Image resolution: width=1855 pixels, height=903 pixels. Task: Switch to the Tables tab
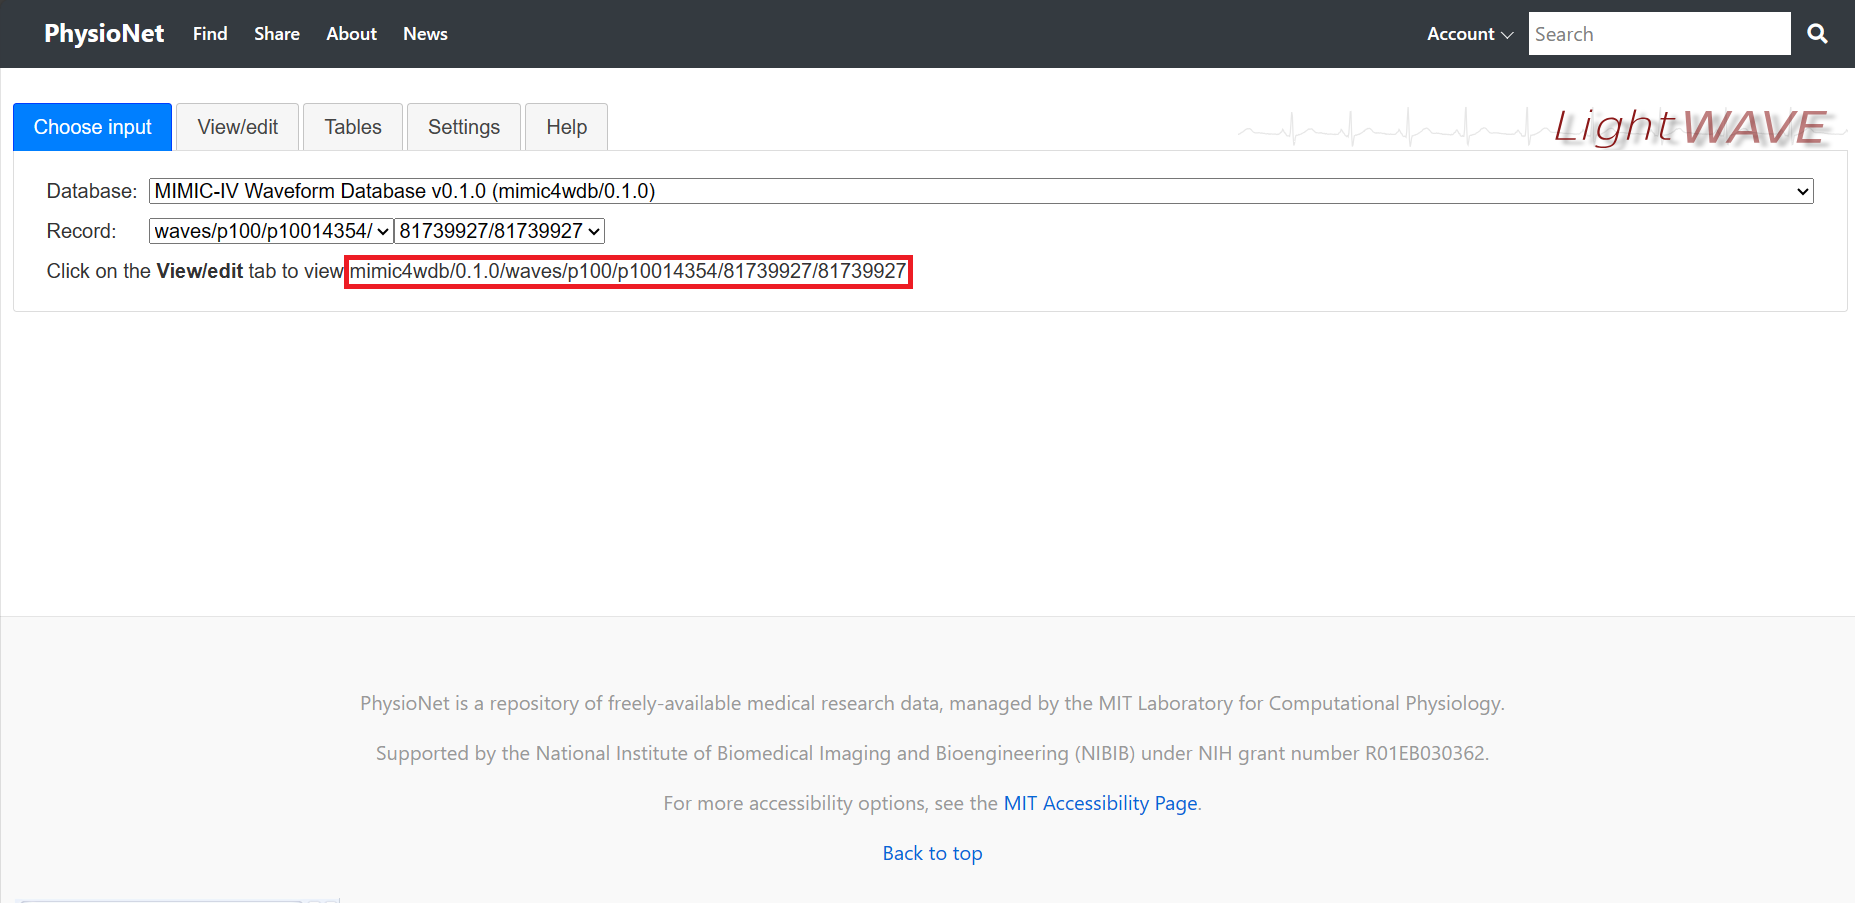pyautogui.click(x=353, y=127)
